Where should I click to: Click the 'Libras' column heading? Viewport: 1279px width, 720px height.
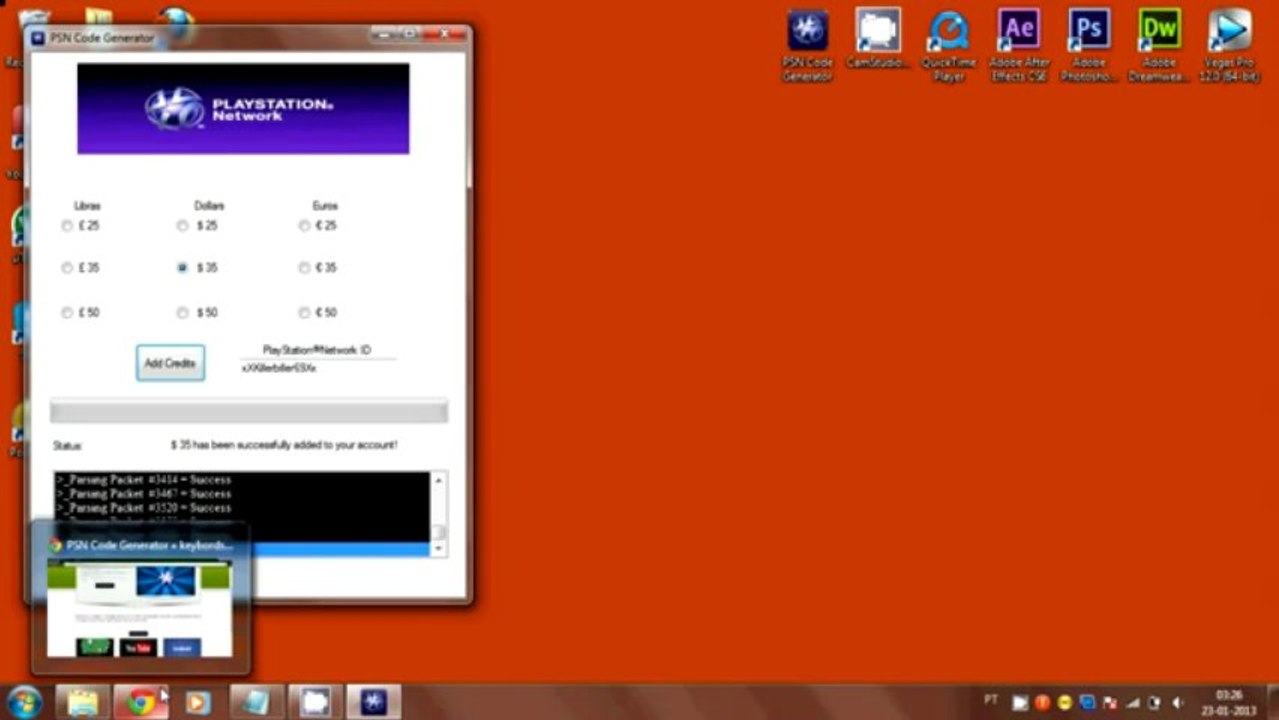[87, 205]
